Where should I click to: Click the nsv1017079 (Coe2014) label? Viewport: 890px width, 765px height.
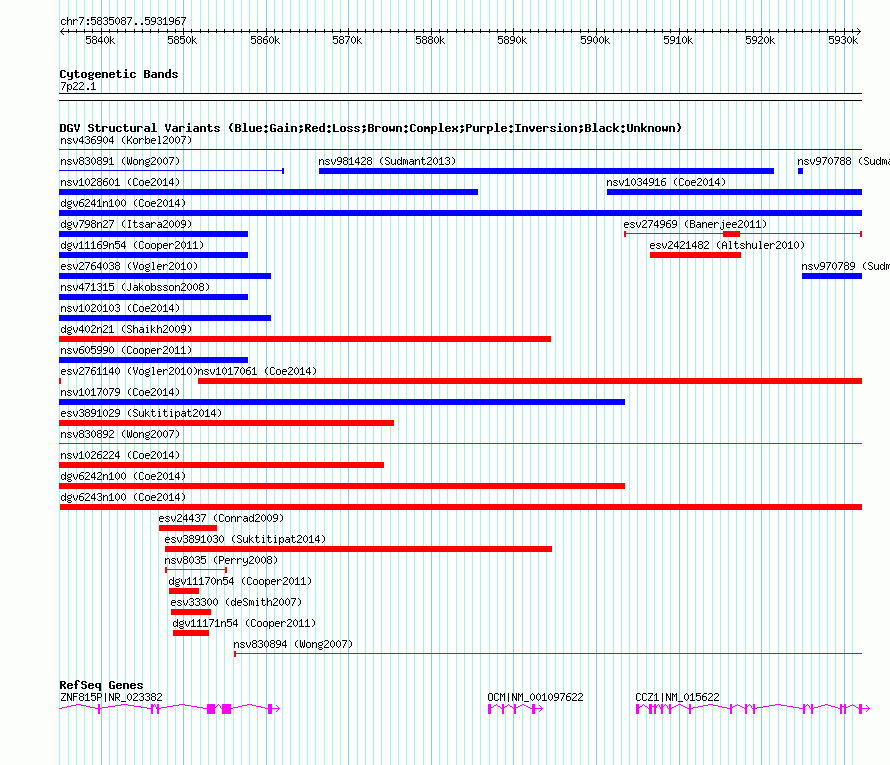coord(120,392)
